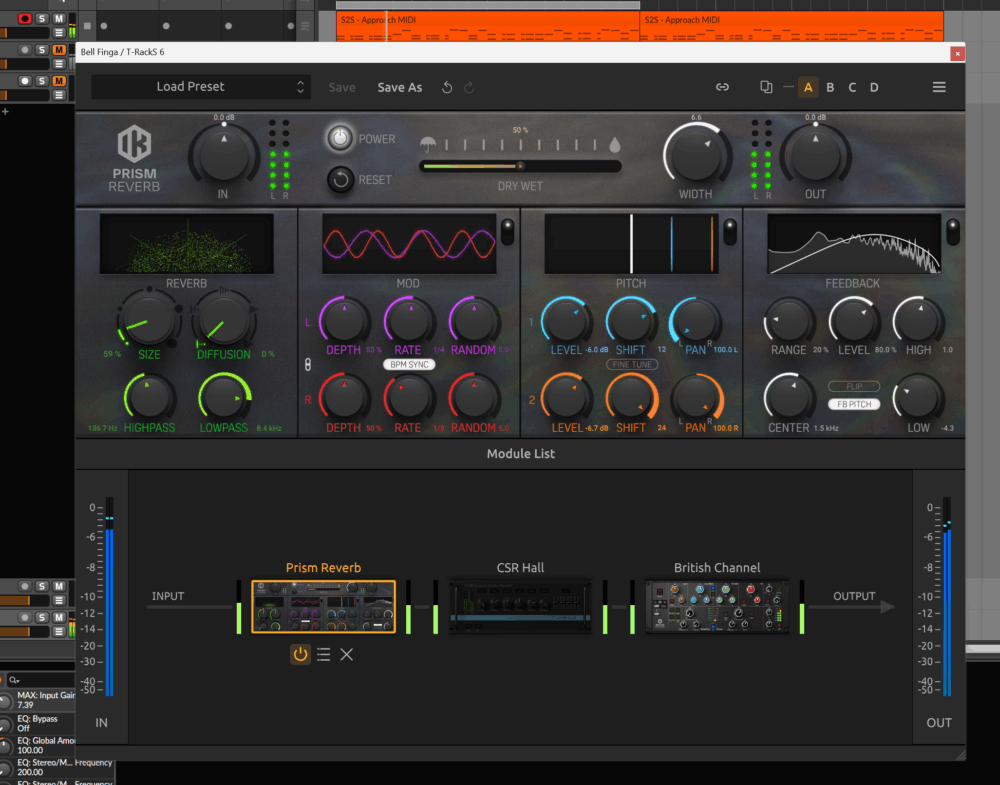The height and width of the screenshot is (785, 1000).
Task: Click the HIGHPASS knob
Action: [x=149, y=399]
